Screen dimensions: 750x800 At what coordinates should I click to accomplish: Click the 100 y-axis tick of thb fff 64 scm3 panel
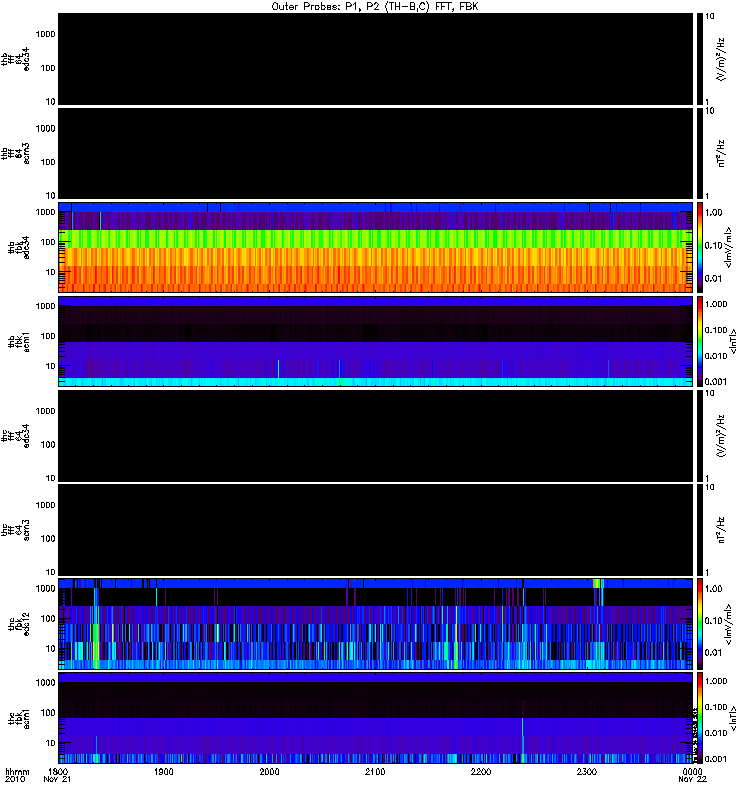pyautogui.click(x=47, y=162)
